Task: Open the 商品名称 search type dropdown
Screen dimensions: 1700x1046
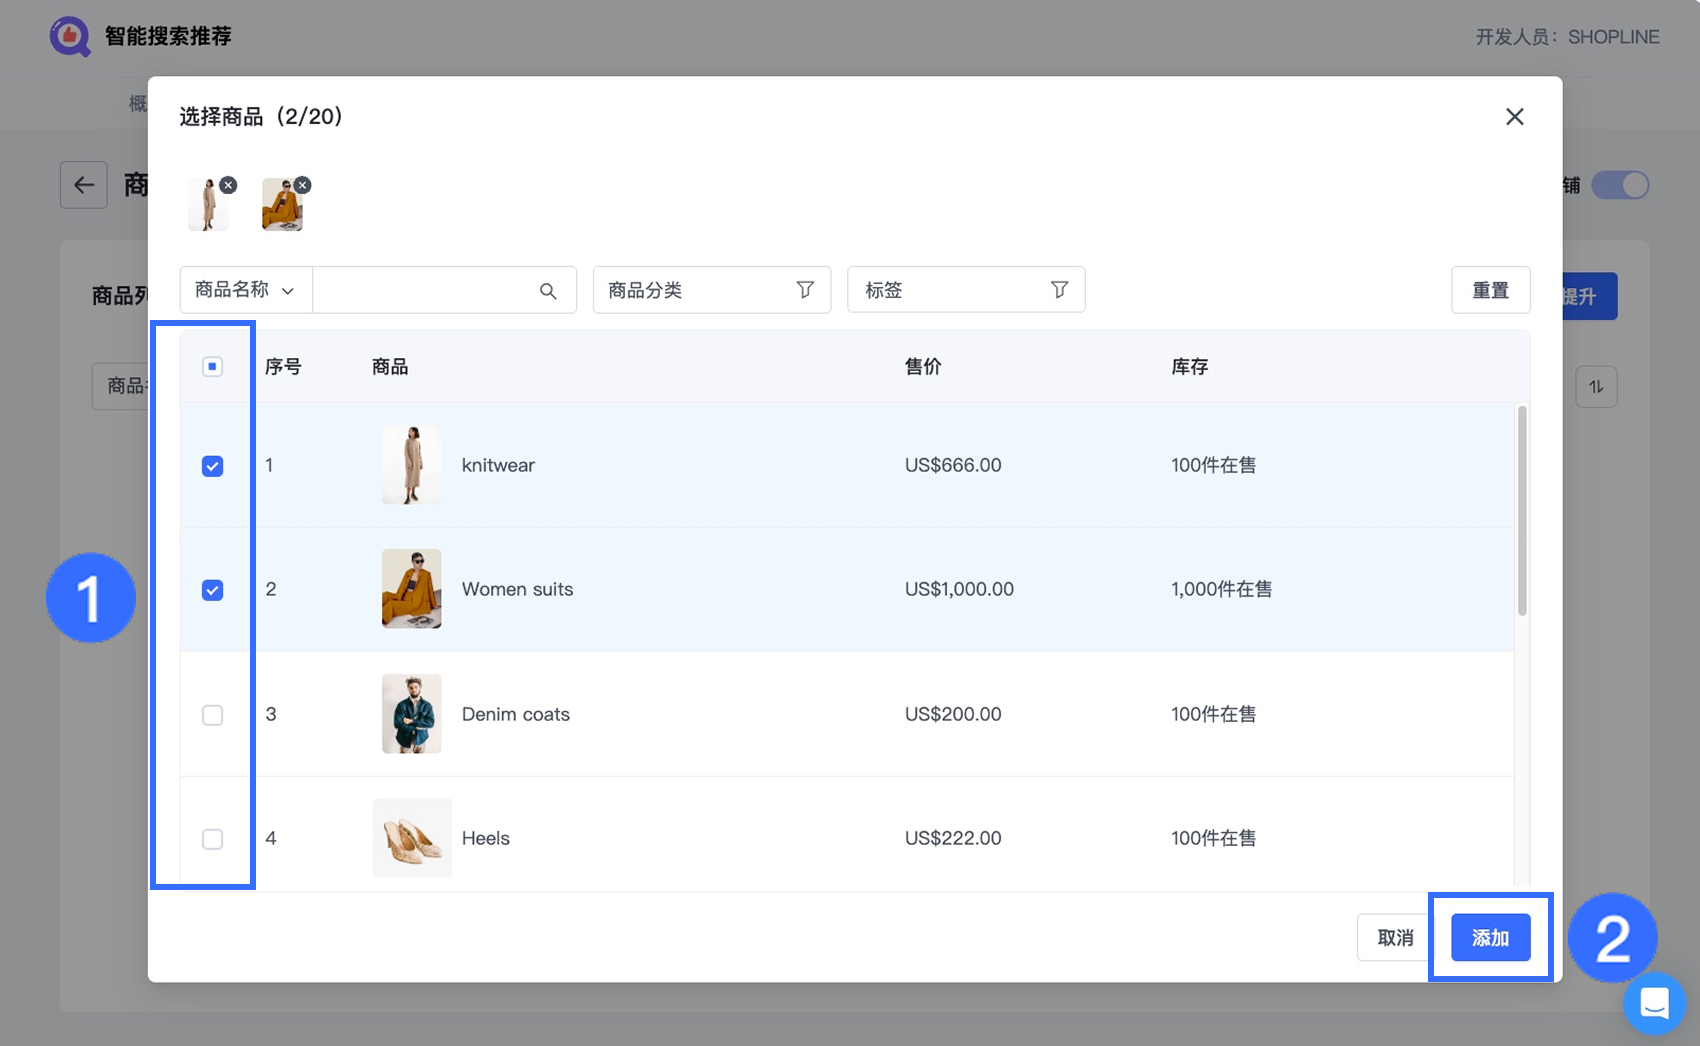Action: [246, 290]
